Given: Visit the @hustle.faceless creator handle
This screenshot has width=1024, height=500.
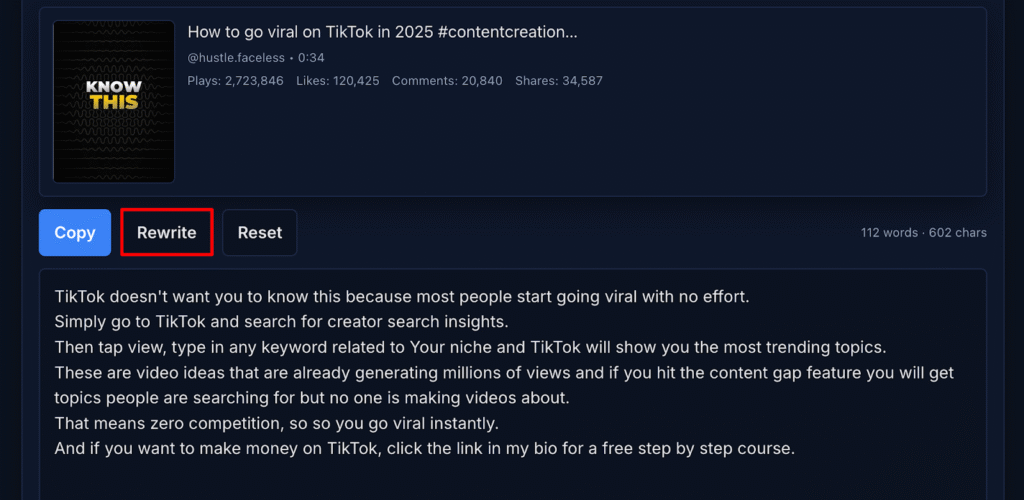Looking at the screenshot, I should pyautogui.click(x=236, y=58).
